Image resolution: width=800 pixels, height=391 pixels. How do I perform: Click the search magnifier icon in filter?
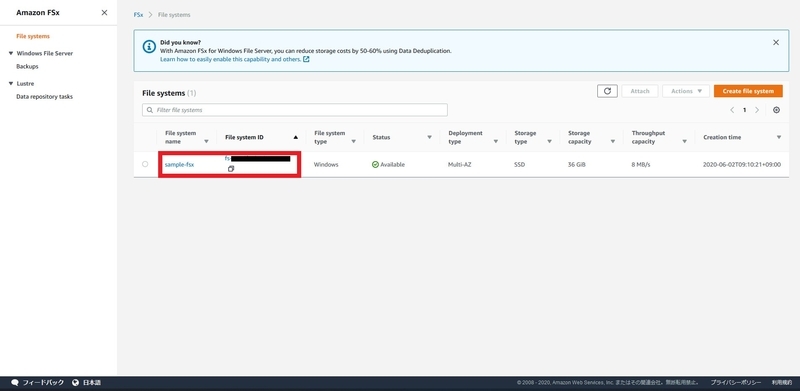[149, 110]
